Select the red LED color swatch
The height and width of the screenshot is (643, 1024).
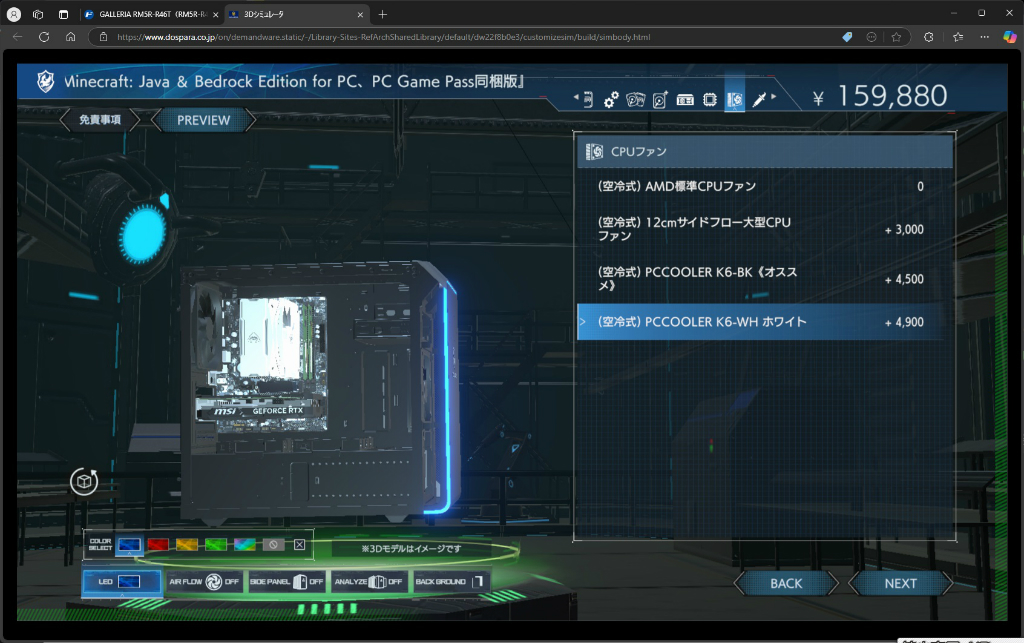156,544
